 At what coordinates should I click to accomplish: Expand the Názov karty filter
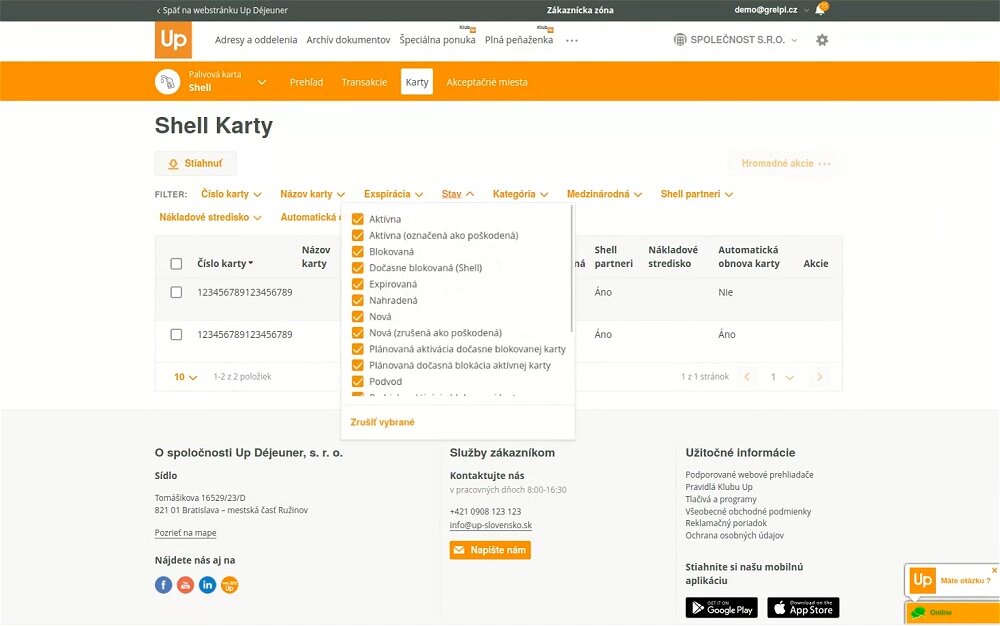pos(312,194)
